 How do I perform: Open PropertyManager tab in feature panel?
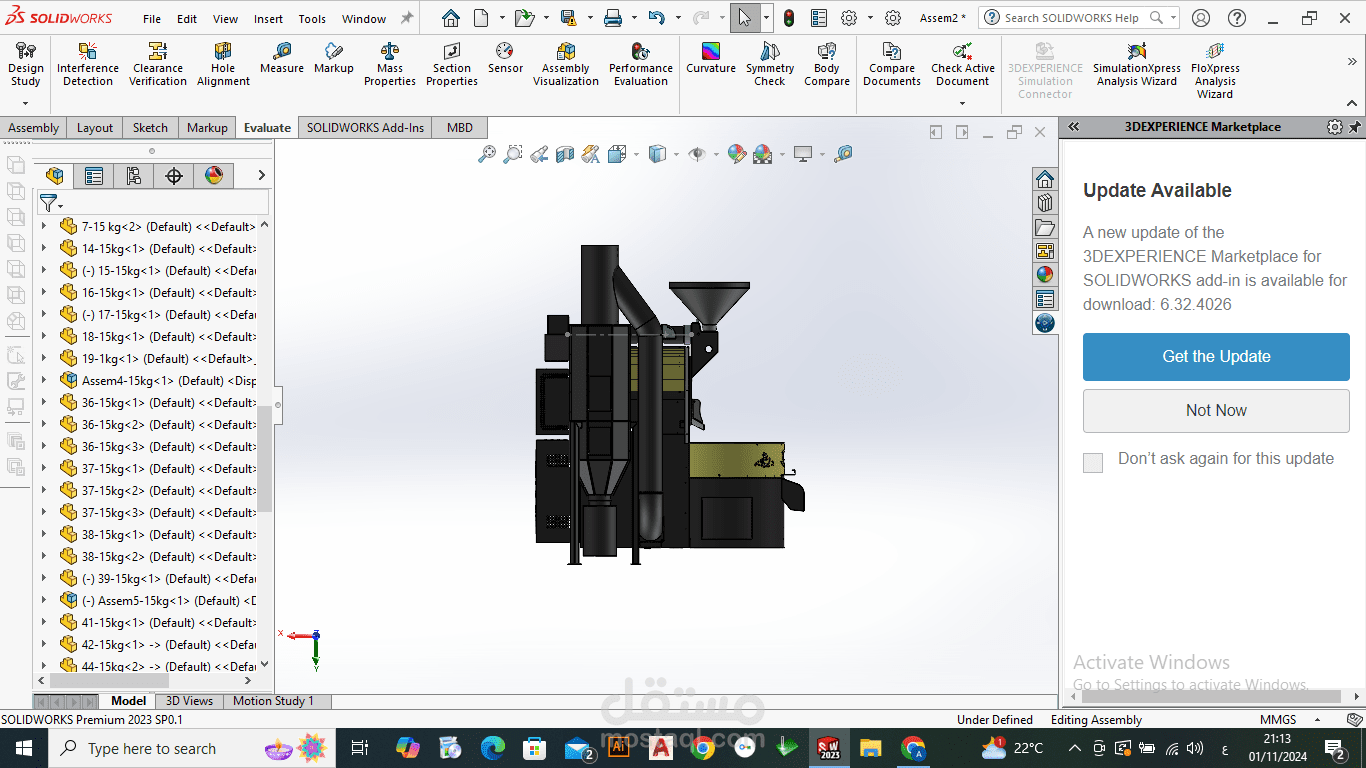tap(94, 176)
